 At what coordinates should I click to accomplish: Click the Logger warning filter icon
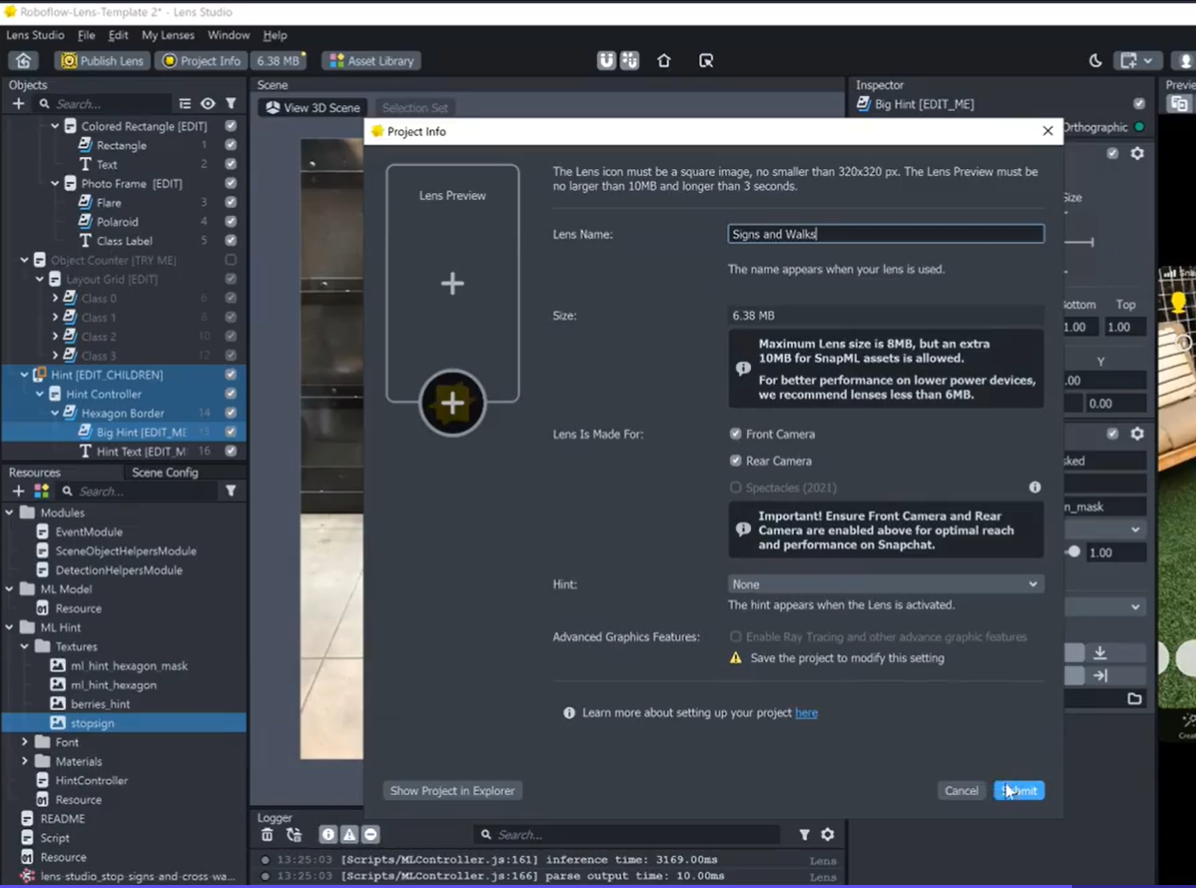pos(349,835)
